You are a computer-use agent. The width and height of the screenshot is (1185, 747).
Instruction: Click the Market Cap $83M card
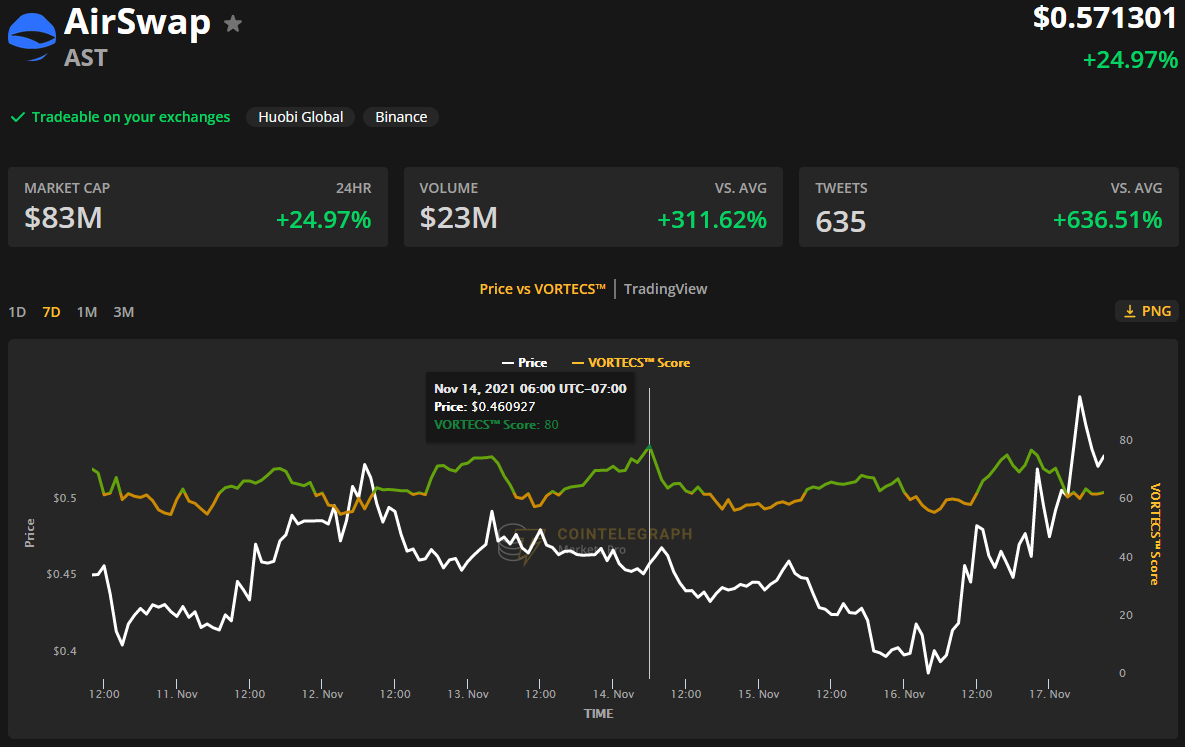tap(198, 207)
